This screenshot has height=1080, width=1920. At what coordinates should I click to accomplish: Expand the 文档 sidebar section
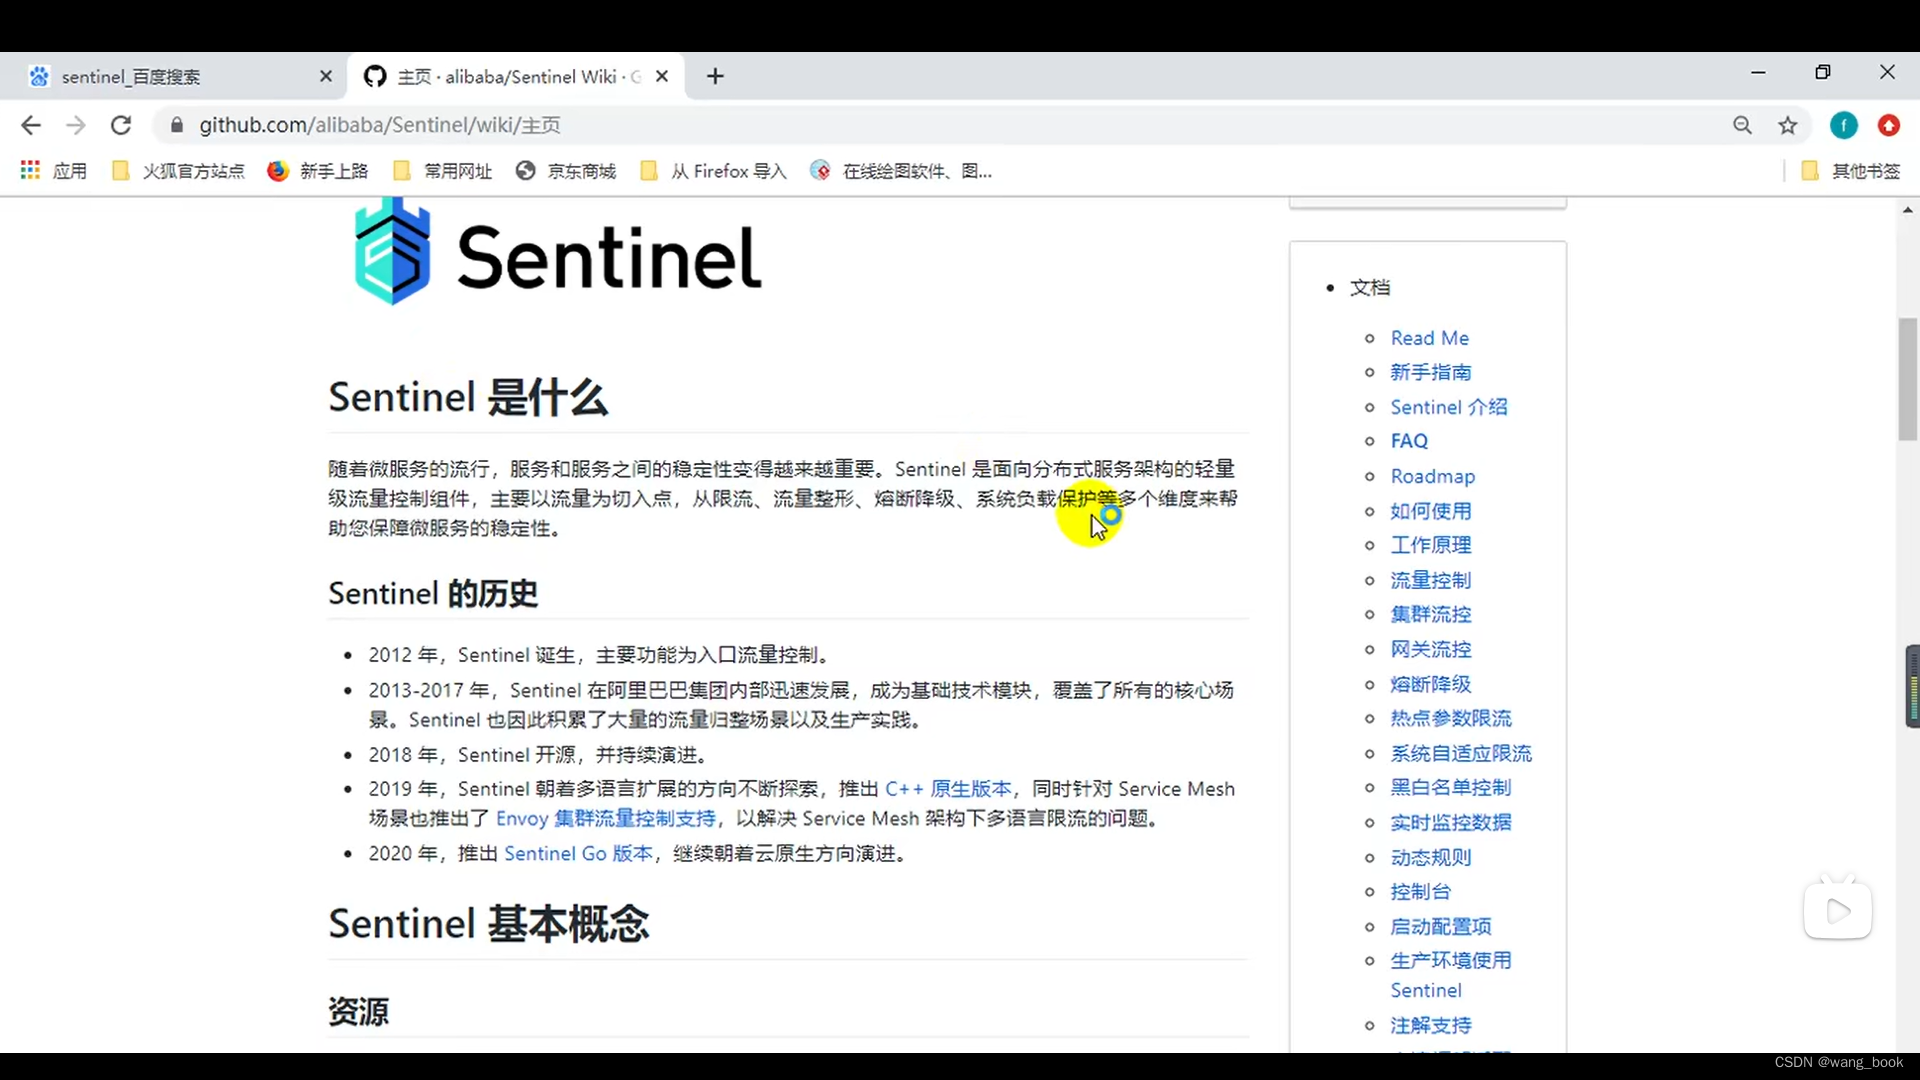1370,286
